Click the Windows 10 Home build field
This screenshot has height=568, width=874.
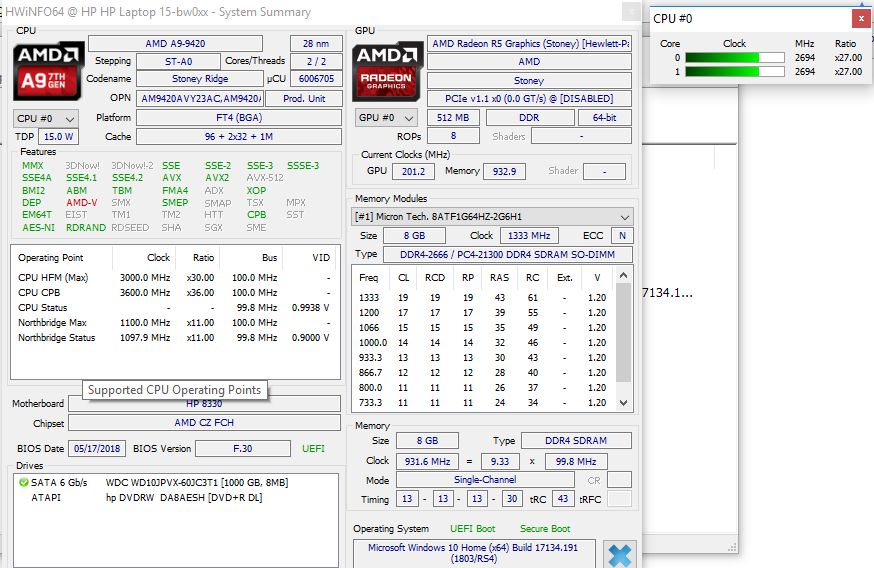473,553
